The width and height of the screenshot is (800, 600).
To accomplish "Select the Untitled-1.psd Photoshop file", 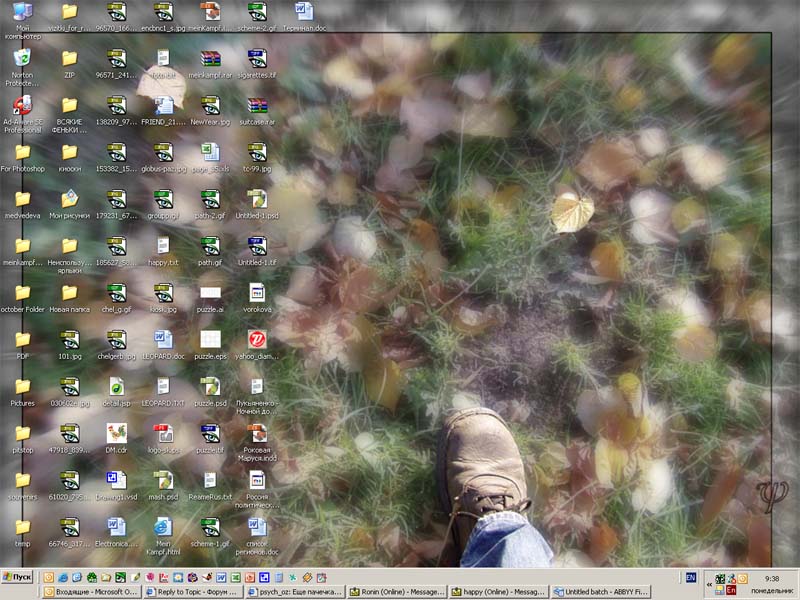I will [x=257, y=205].
